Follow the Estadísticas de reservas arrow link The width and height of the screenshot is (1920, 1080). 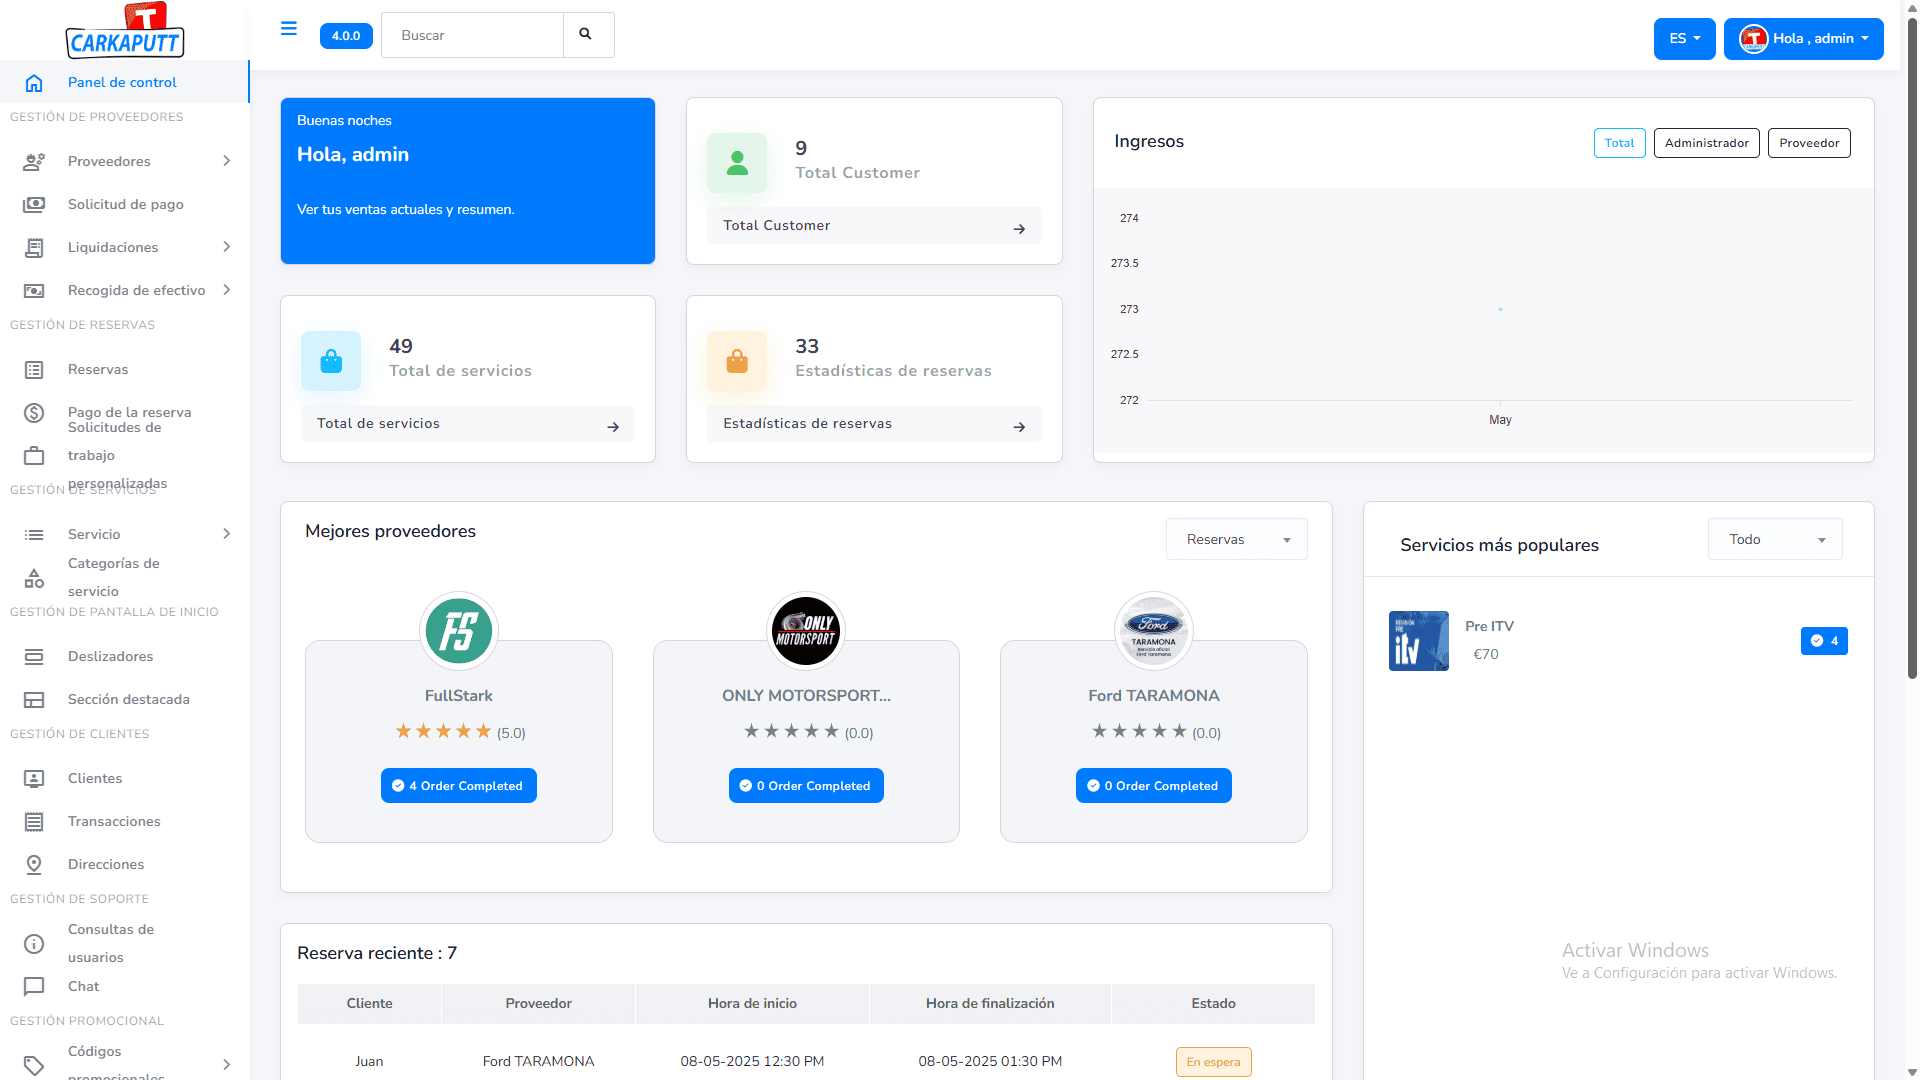(x=1019, y=427)
